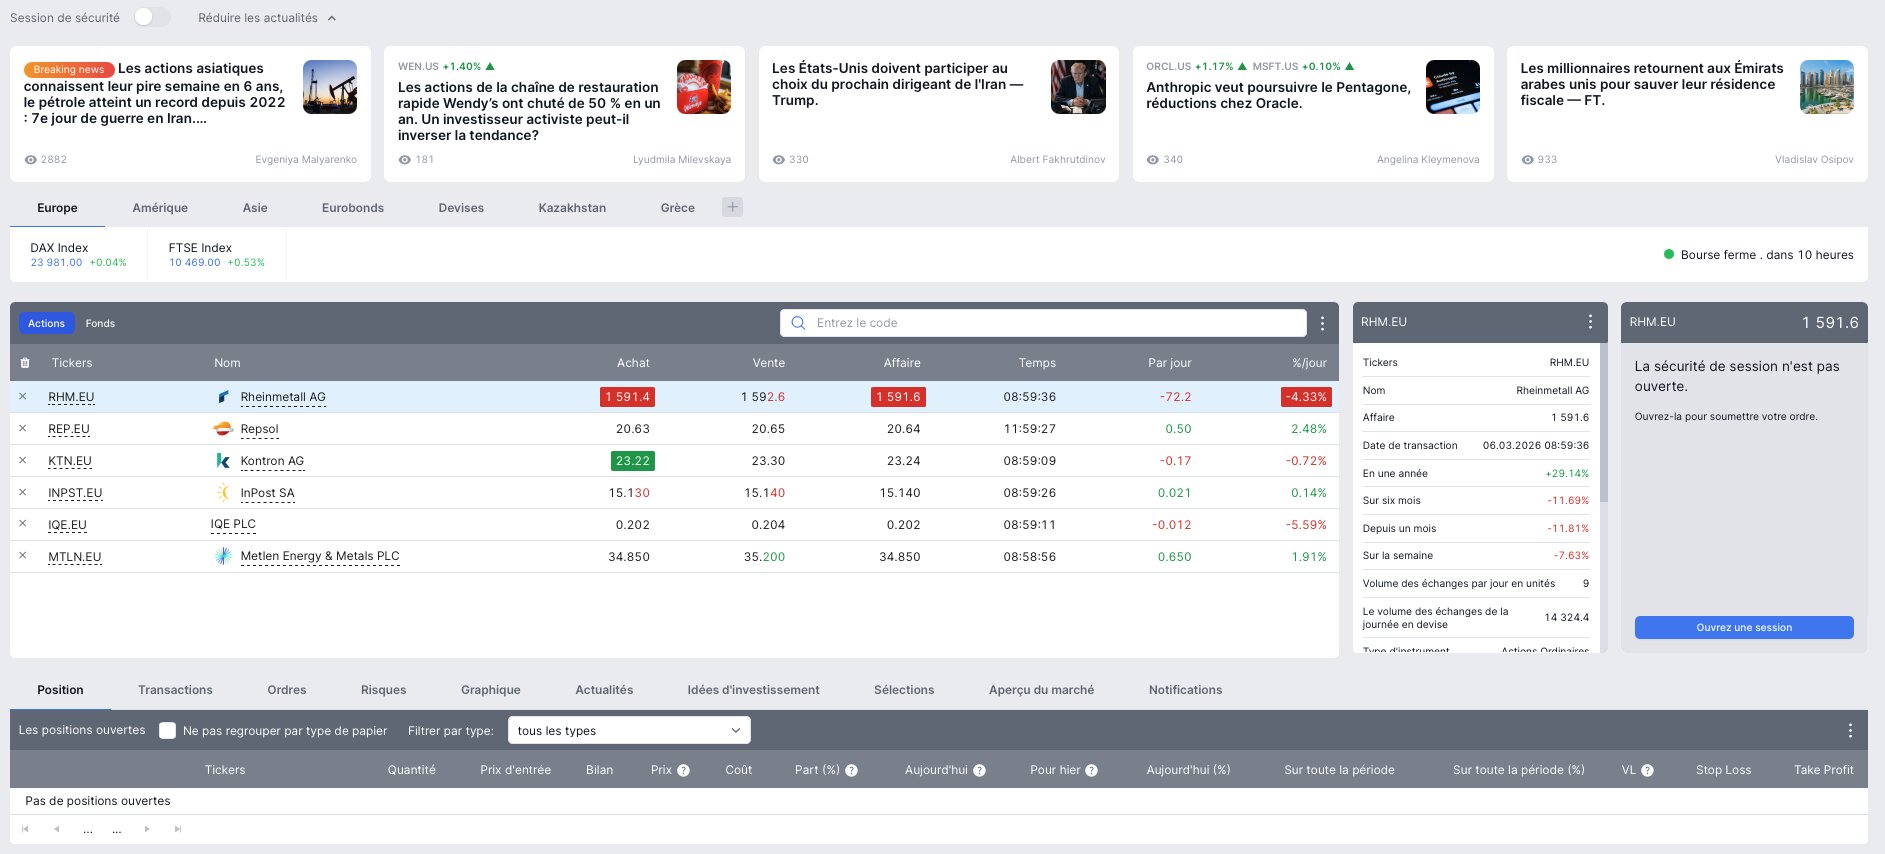Click the InPost SA logo icon

click(223, 493)
